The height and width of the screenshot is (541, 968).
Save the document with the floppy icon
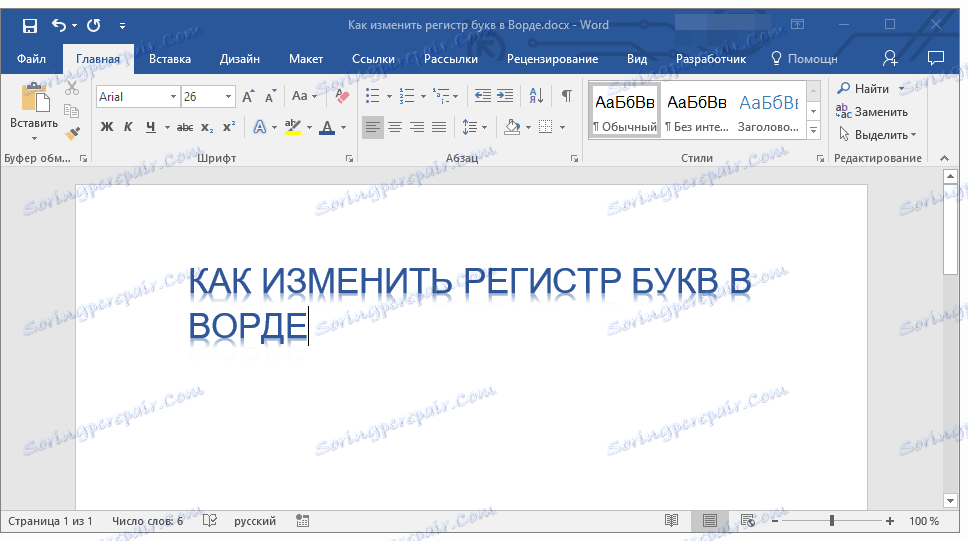click(x=30, y=25)
